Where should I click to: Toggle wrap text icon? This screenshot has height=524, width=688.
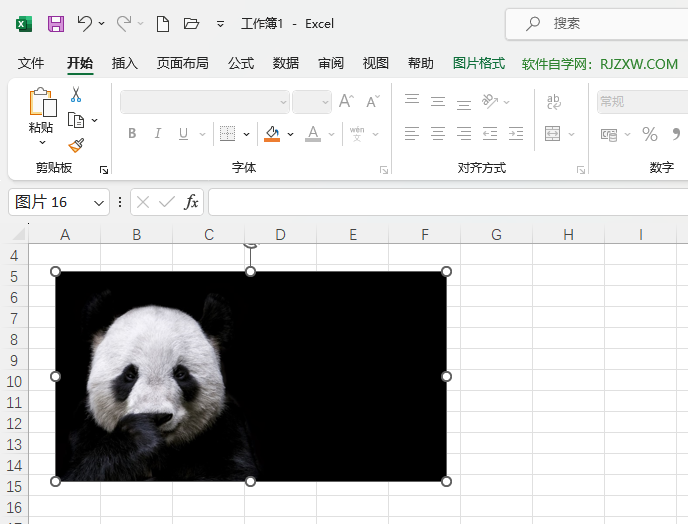554,101
